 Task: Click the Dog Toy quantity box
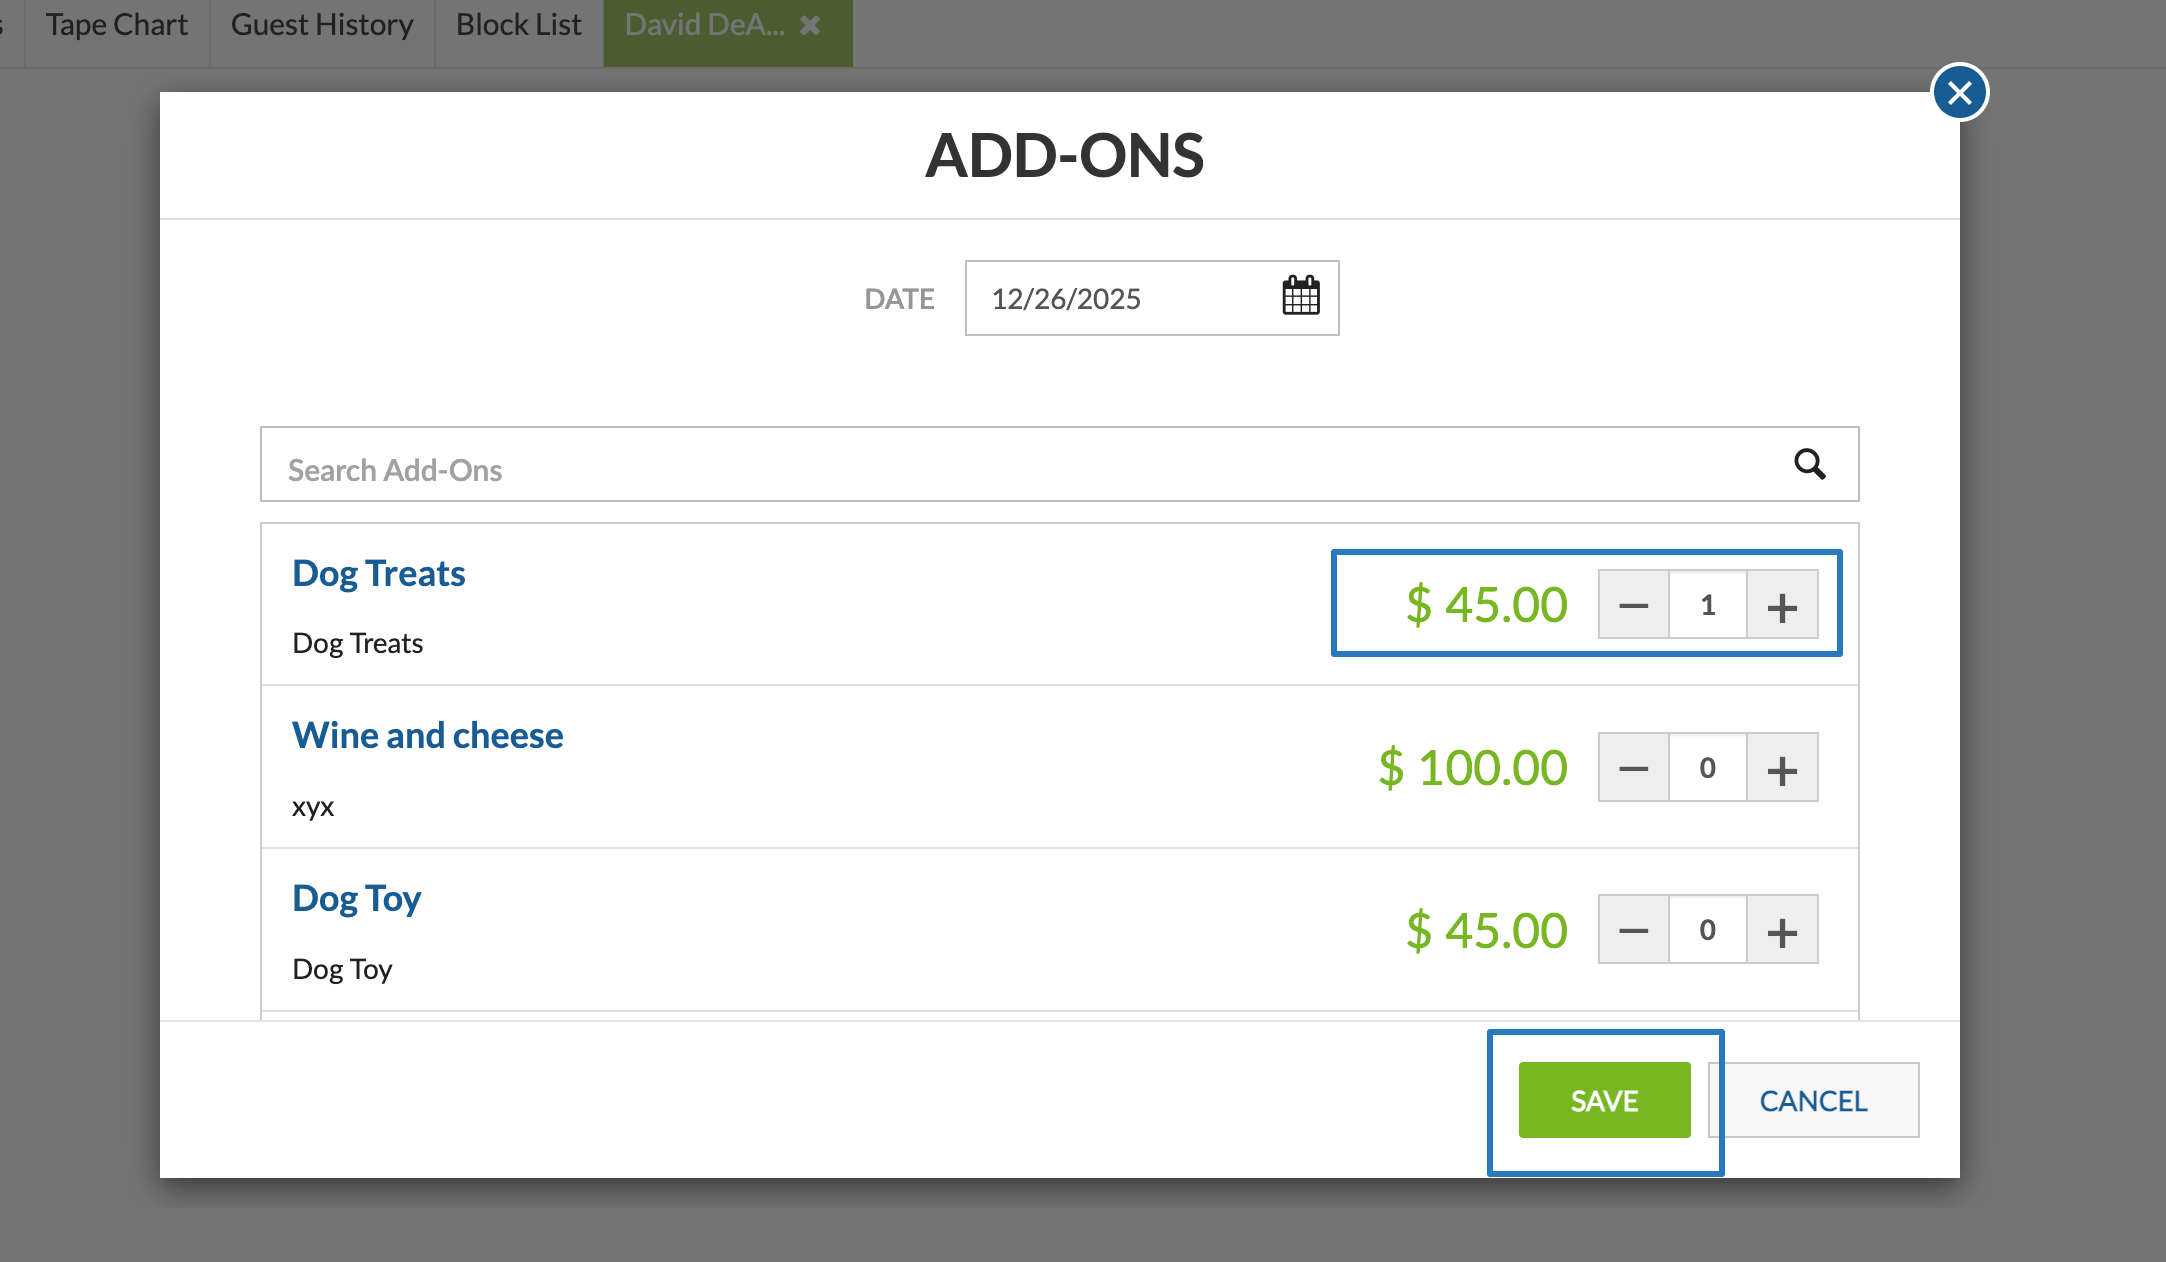(x=1707, y=931)
